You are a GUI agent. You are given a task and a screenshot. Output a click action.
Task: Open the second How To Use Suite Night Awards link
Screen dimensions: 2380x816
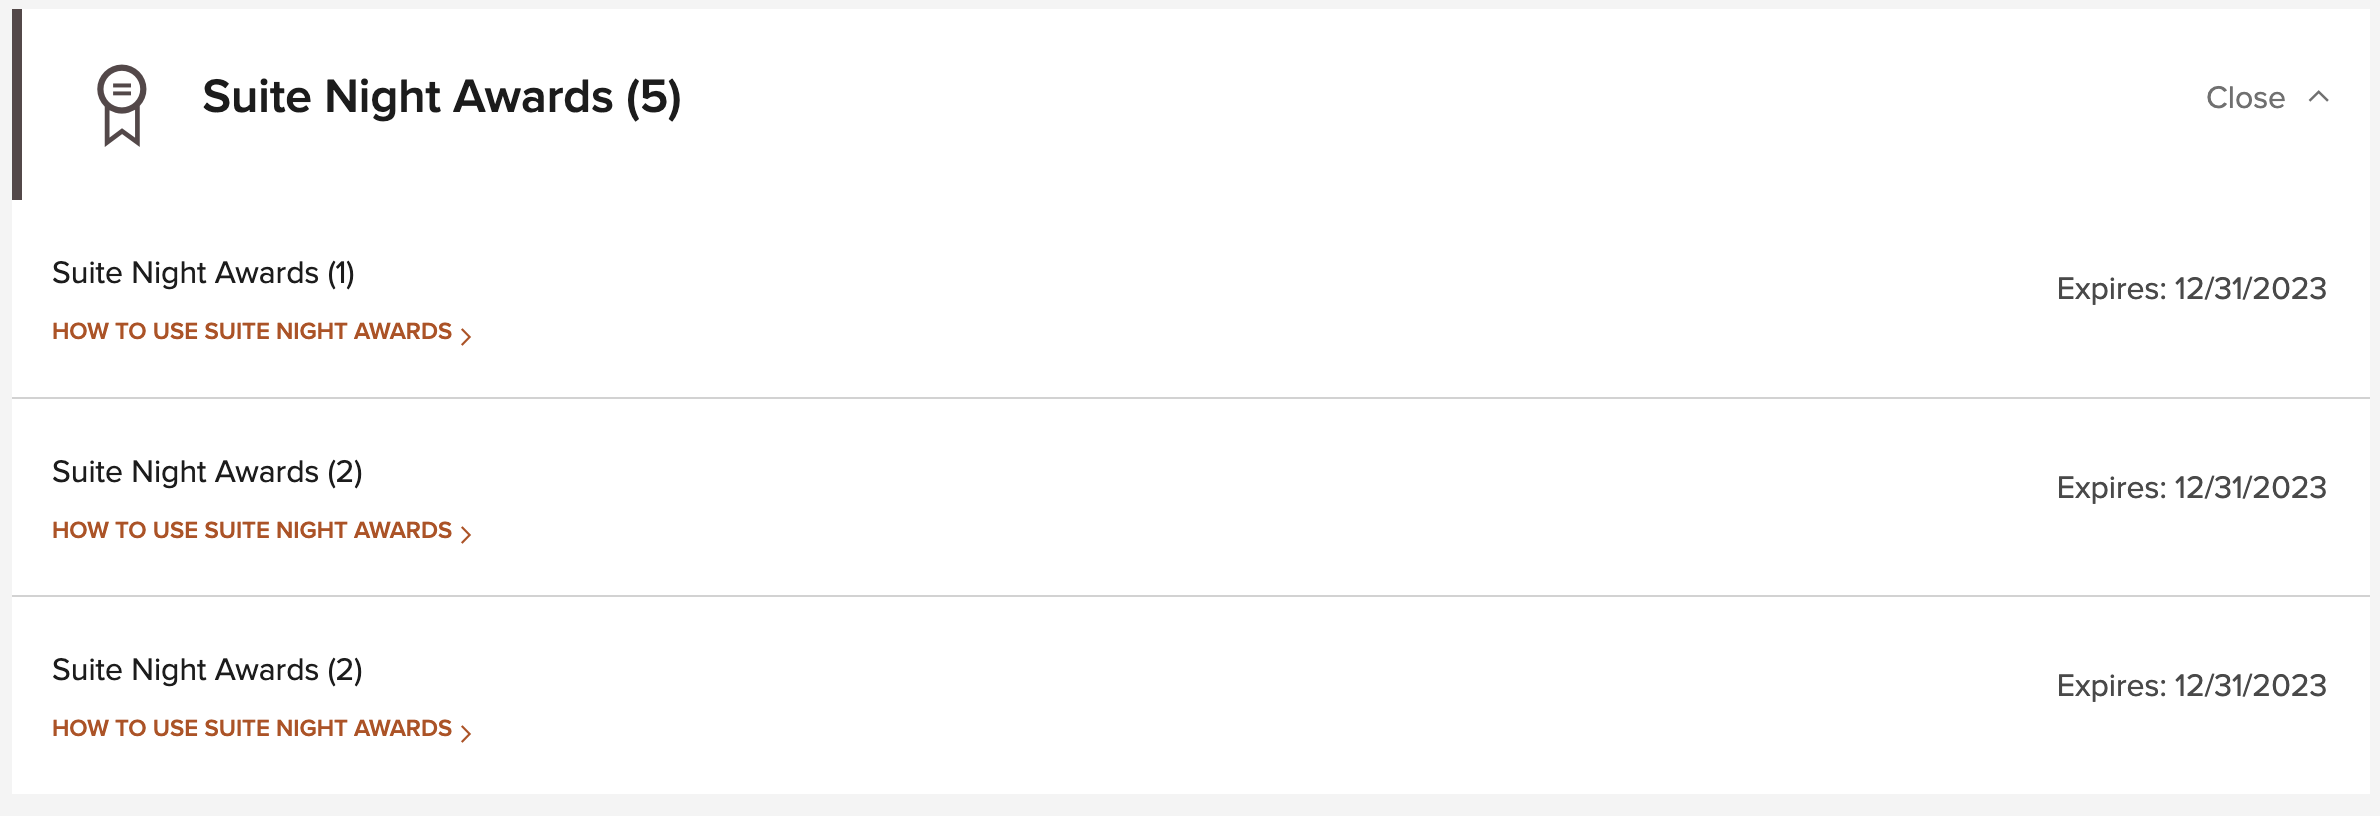click(x=252, y=530)
